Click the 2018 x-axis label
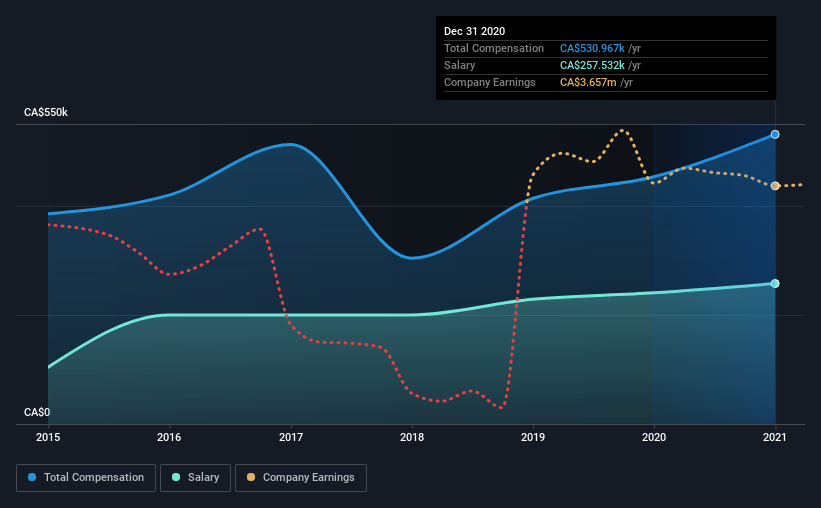 (412, 437)
